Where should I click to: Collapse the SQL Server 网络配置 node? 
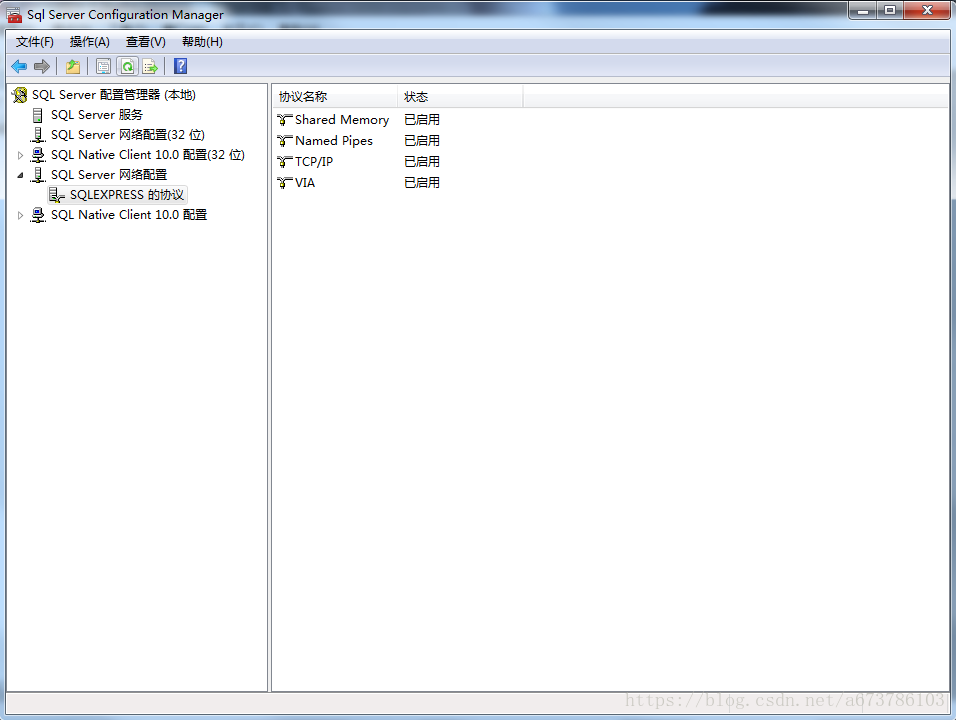[20, 175]
